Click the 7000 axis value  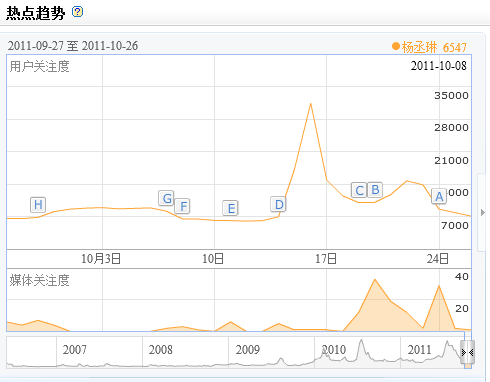pos(455,226)
